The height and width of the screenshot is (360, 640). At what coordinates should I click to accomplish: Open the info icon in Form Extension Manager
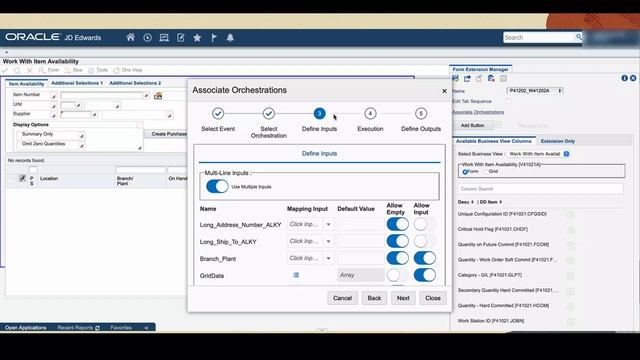click(x=624, y=78)
